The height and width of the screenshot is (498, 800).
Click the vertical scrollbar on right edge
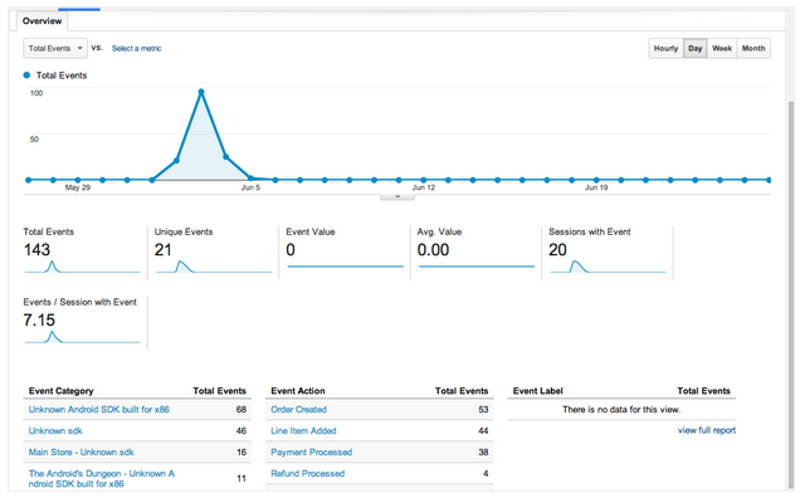tap(791, 296)
